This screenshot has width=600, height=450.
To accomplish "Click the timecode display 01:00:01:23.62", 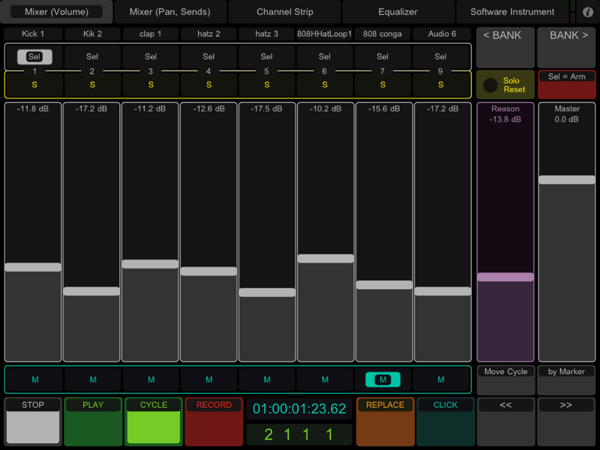I will [x=299, y=408].
